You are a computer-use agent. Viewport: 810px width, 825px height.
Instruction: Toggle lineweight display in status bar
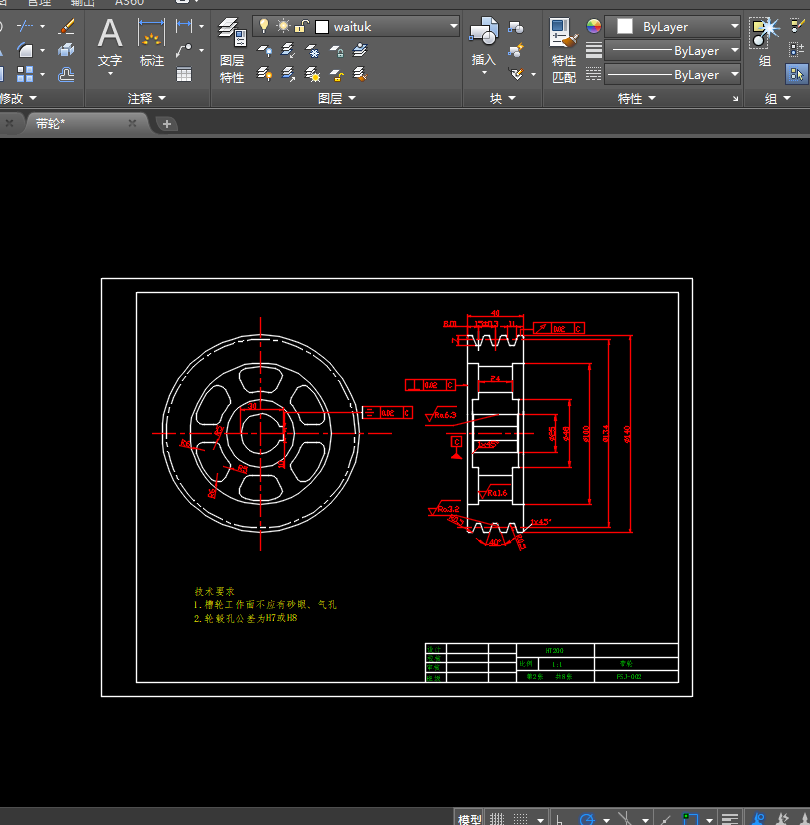(x=729, y=819)
